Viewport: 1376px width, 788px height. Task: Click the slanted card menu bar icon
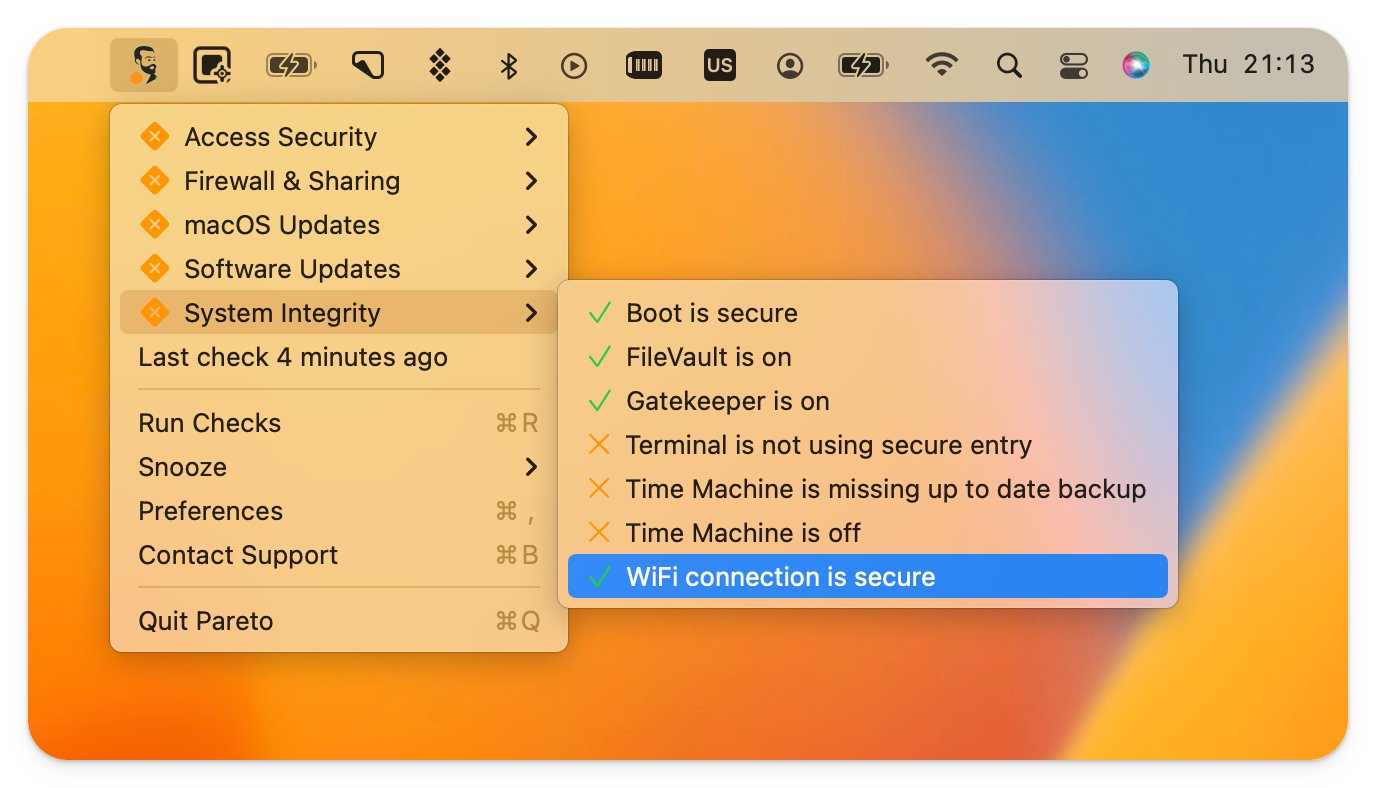click(368, 66)
